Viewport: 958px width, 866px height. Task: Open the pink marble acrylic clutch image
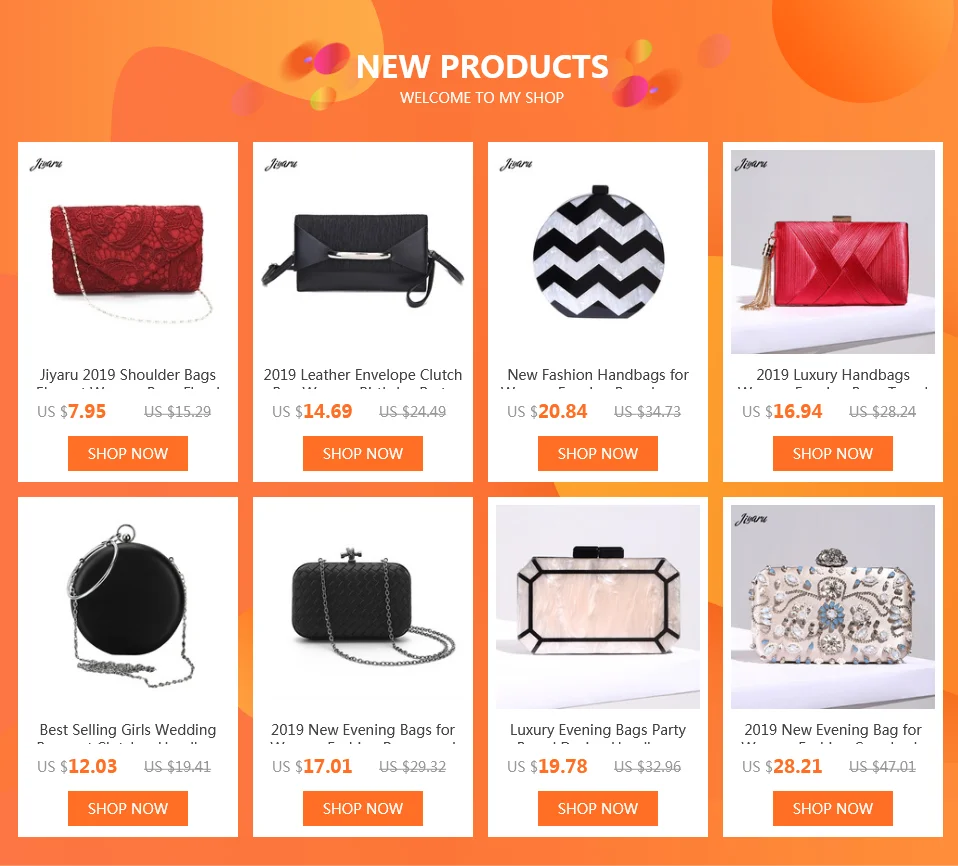pos(598,607)
